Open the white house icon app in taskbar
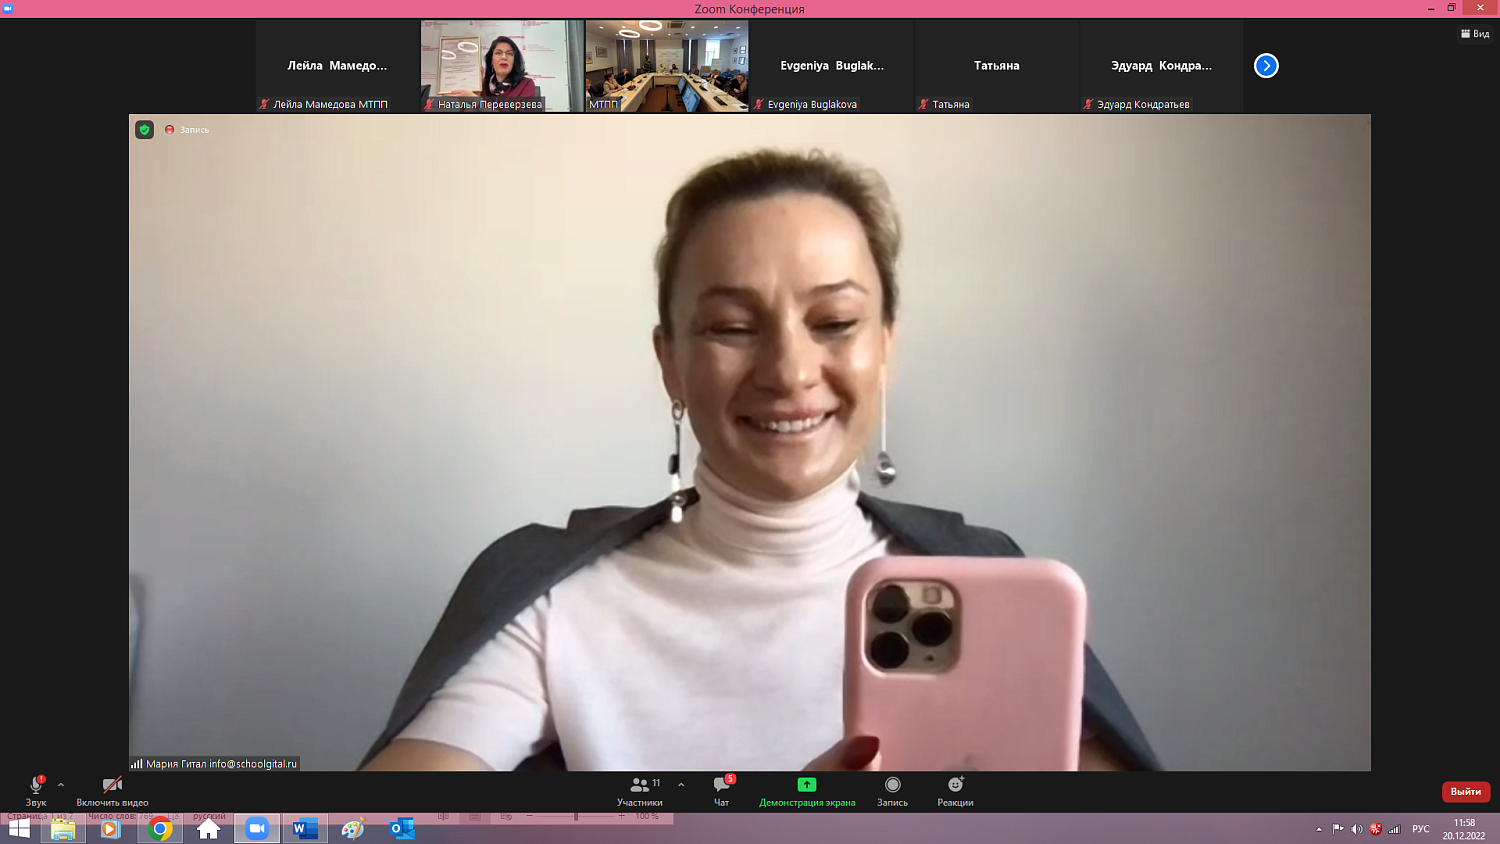Viewport: 1500px width, 844px height. pyautogui.click(x=208, y=829)
